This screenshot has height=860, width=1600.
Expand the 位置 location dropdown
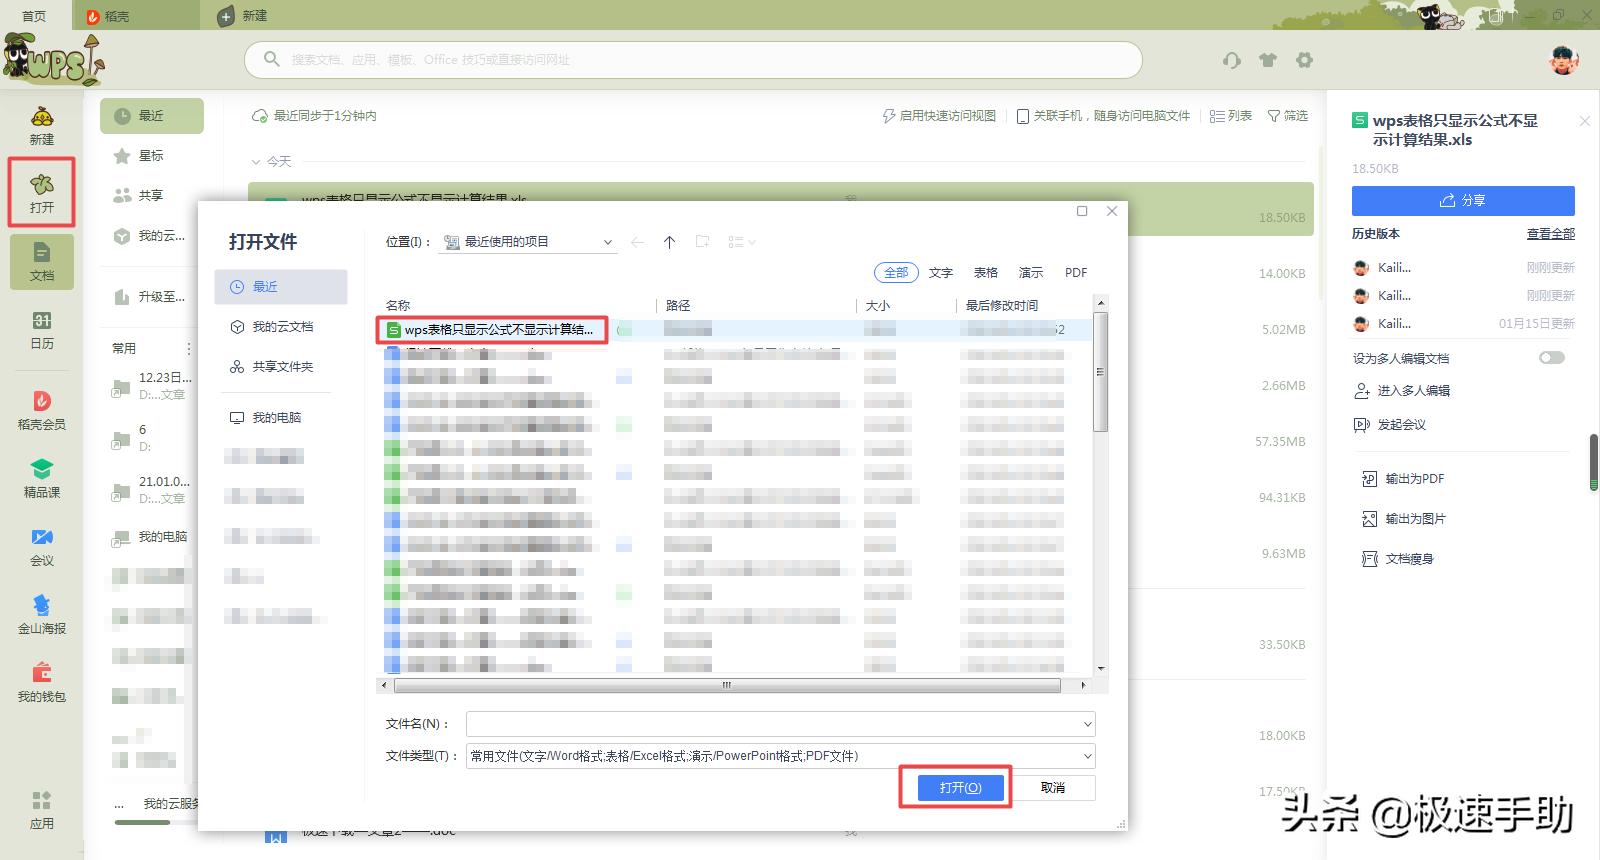[608, 242]
